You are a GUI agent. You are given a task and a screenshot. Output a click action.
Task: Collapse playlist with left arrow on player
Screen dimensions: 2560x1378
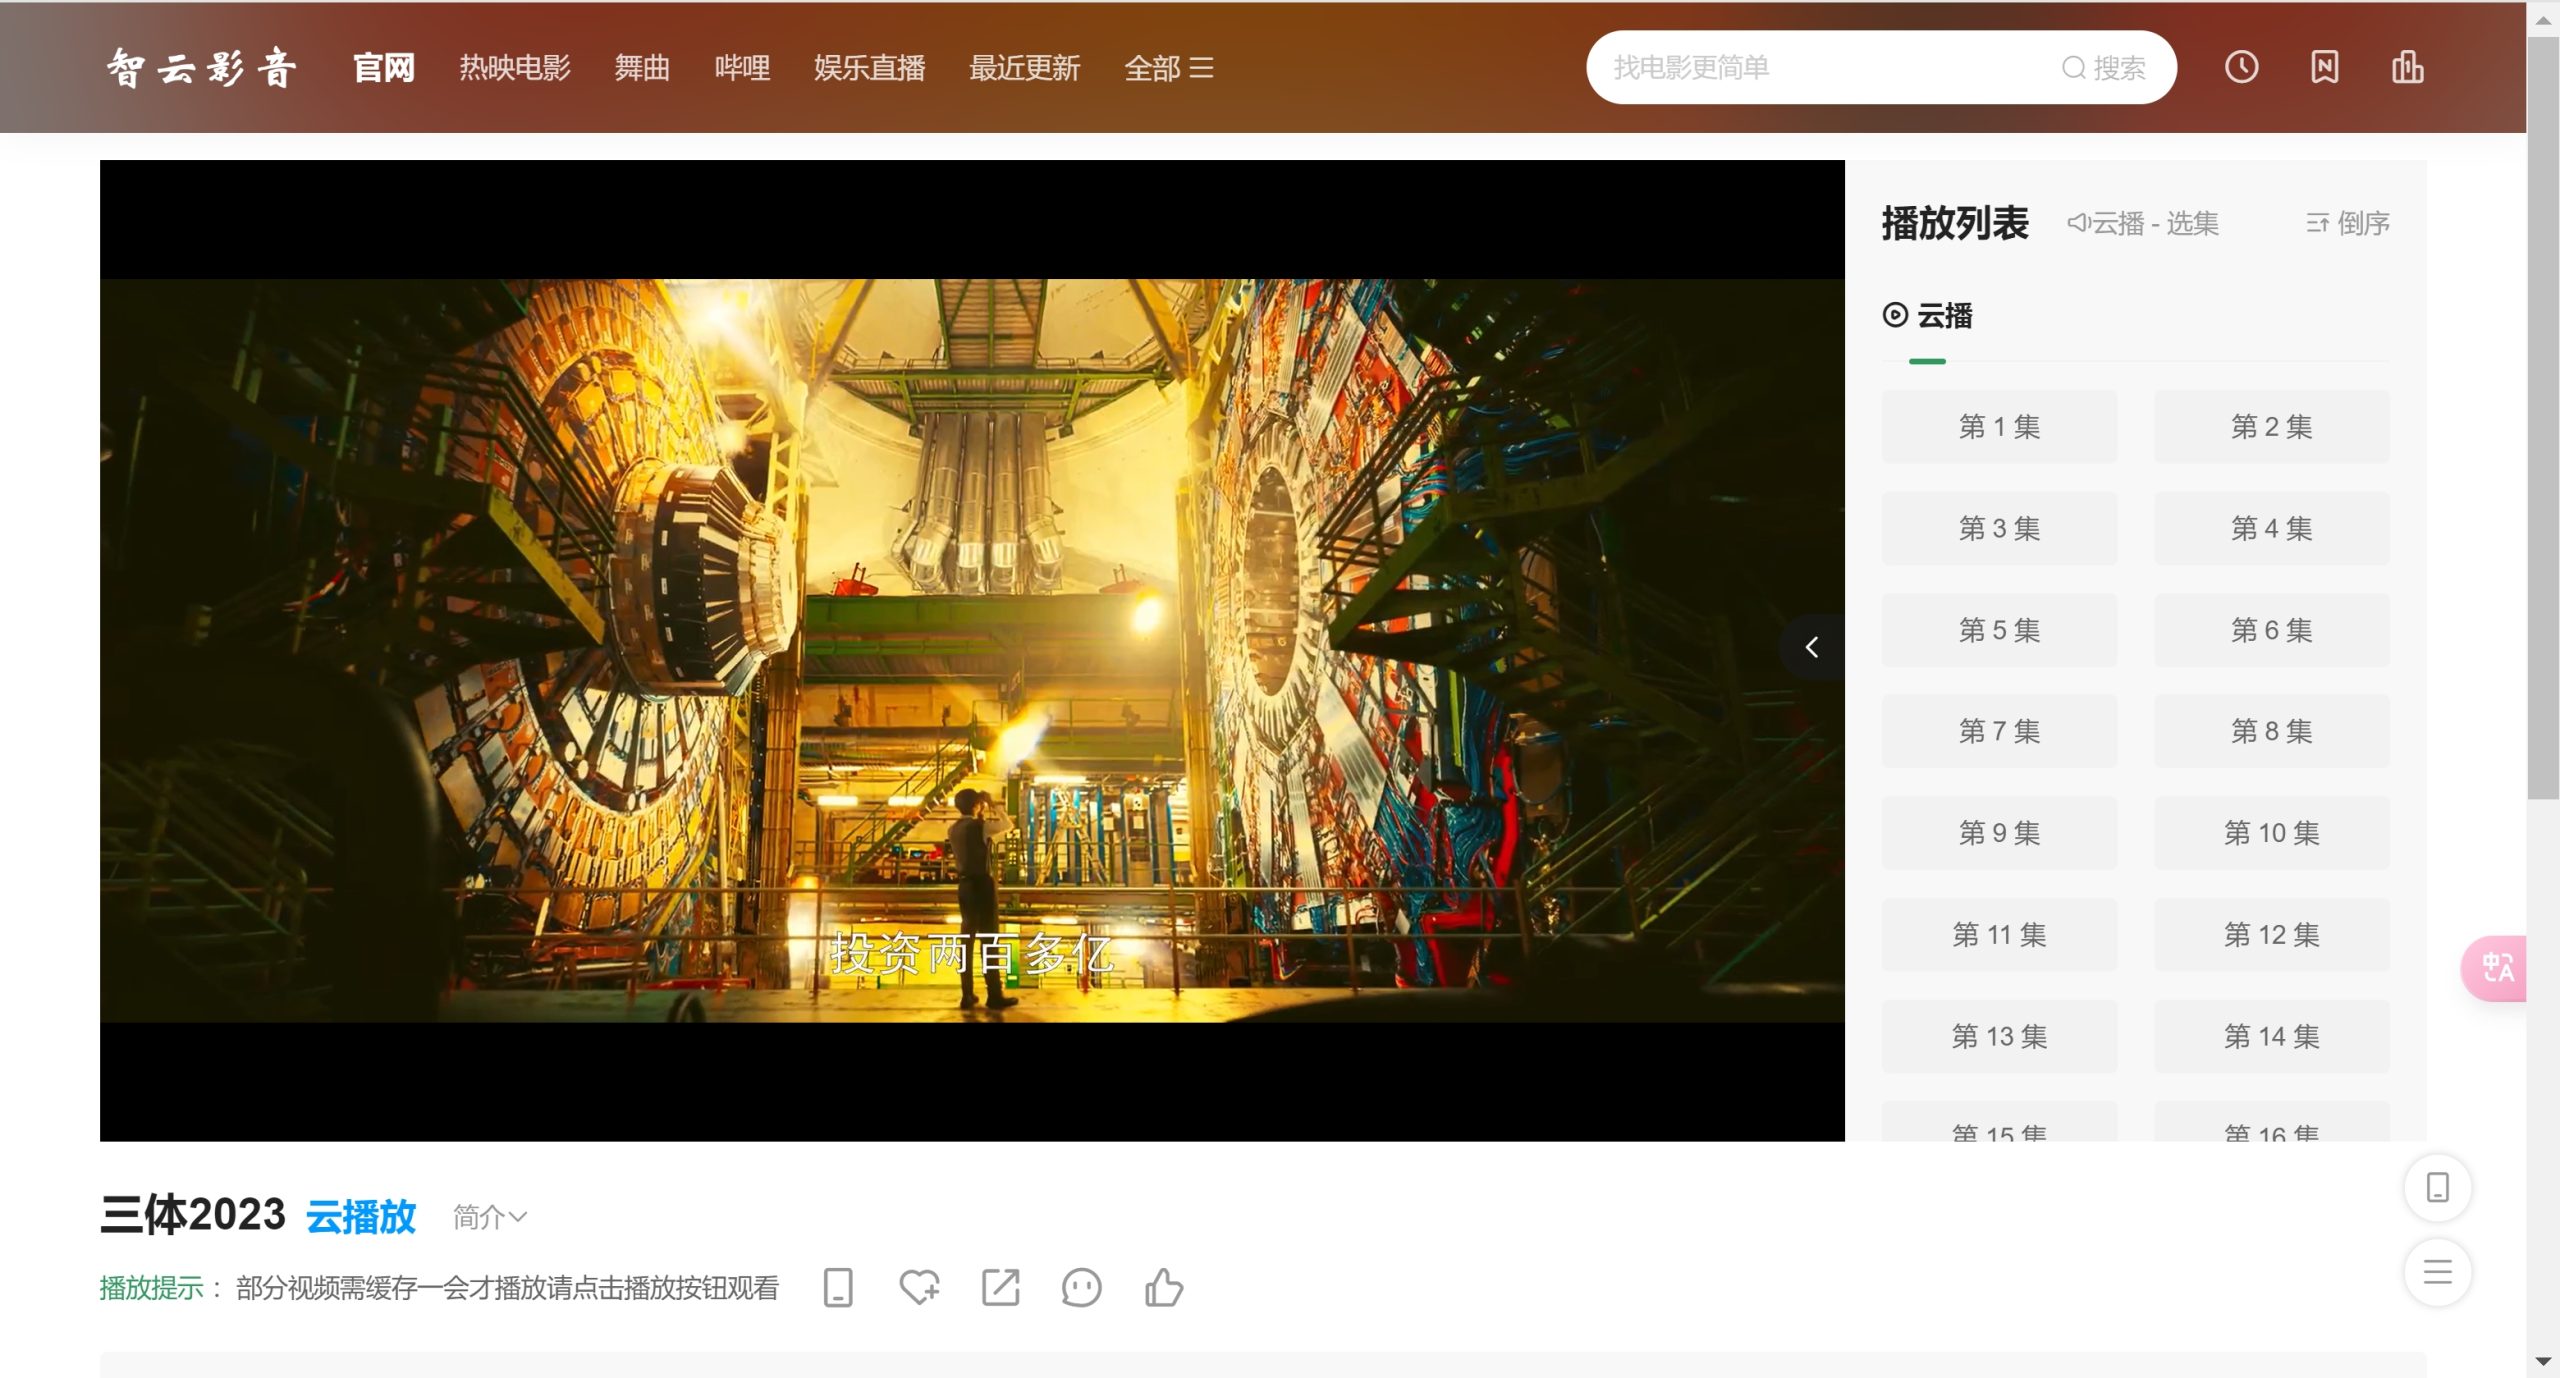1811,647
